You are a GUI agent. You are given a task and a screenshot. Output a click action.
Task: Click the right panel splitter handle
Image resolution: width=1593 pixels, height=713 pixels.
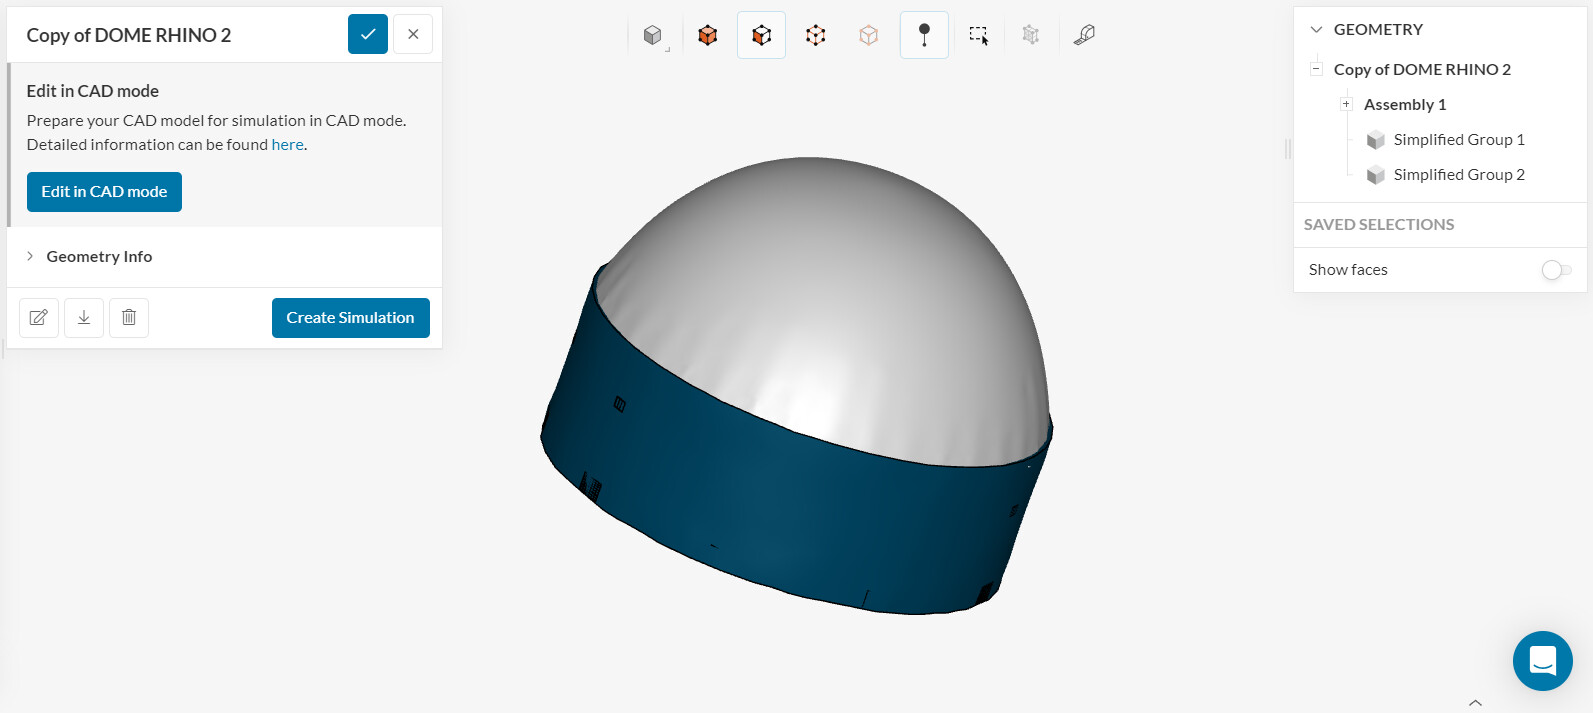pos(1288,149)
